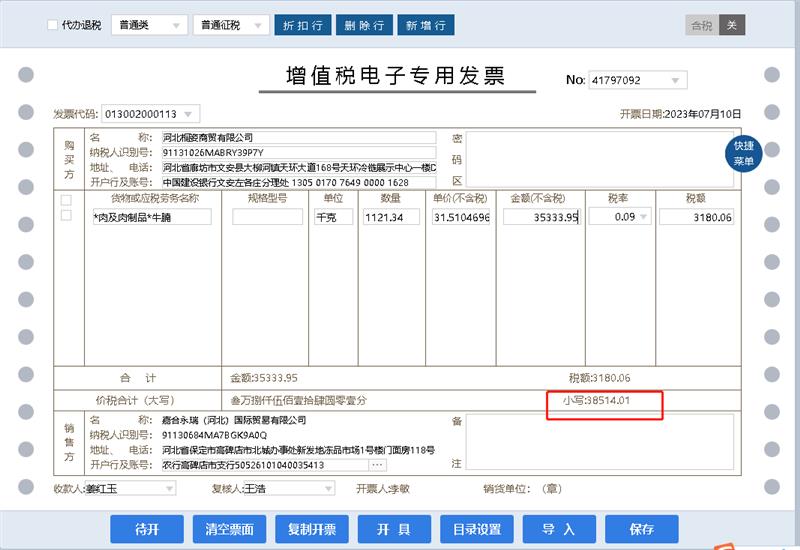The image size is (800, 550).
Task: Open the 复核人 reviewer dropdown
Action: 327,489
